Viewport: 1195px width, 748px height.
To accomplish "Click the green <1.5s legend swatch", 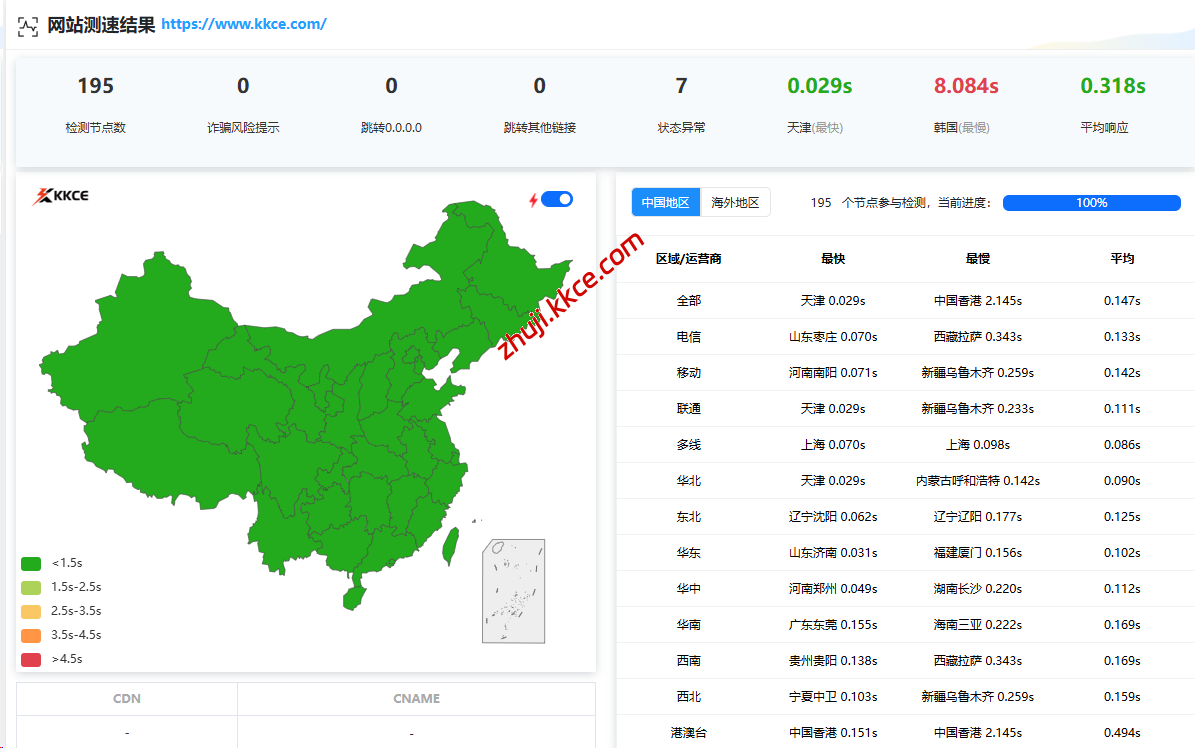I will click(30, 563).
